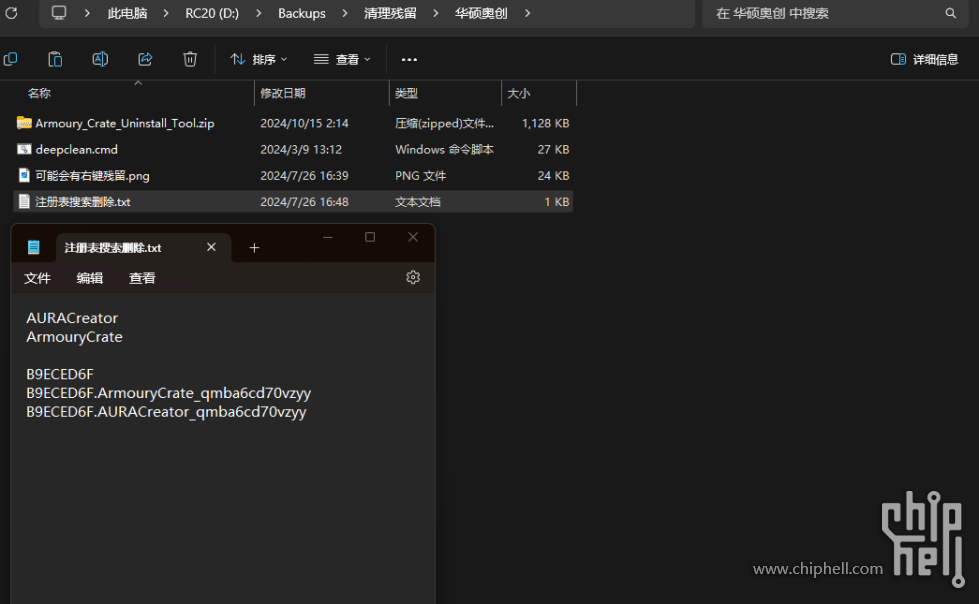Viewport: 979px width, 604px height.
Task: Select the 注册表搜索删除.txt Notepad tab
Action: coord(144,248)
